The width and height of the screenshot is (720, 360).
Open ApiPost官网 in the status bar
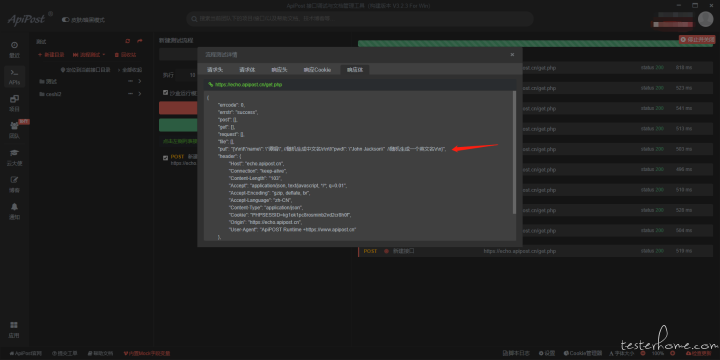click(x=25, y=354)
